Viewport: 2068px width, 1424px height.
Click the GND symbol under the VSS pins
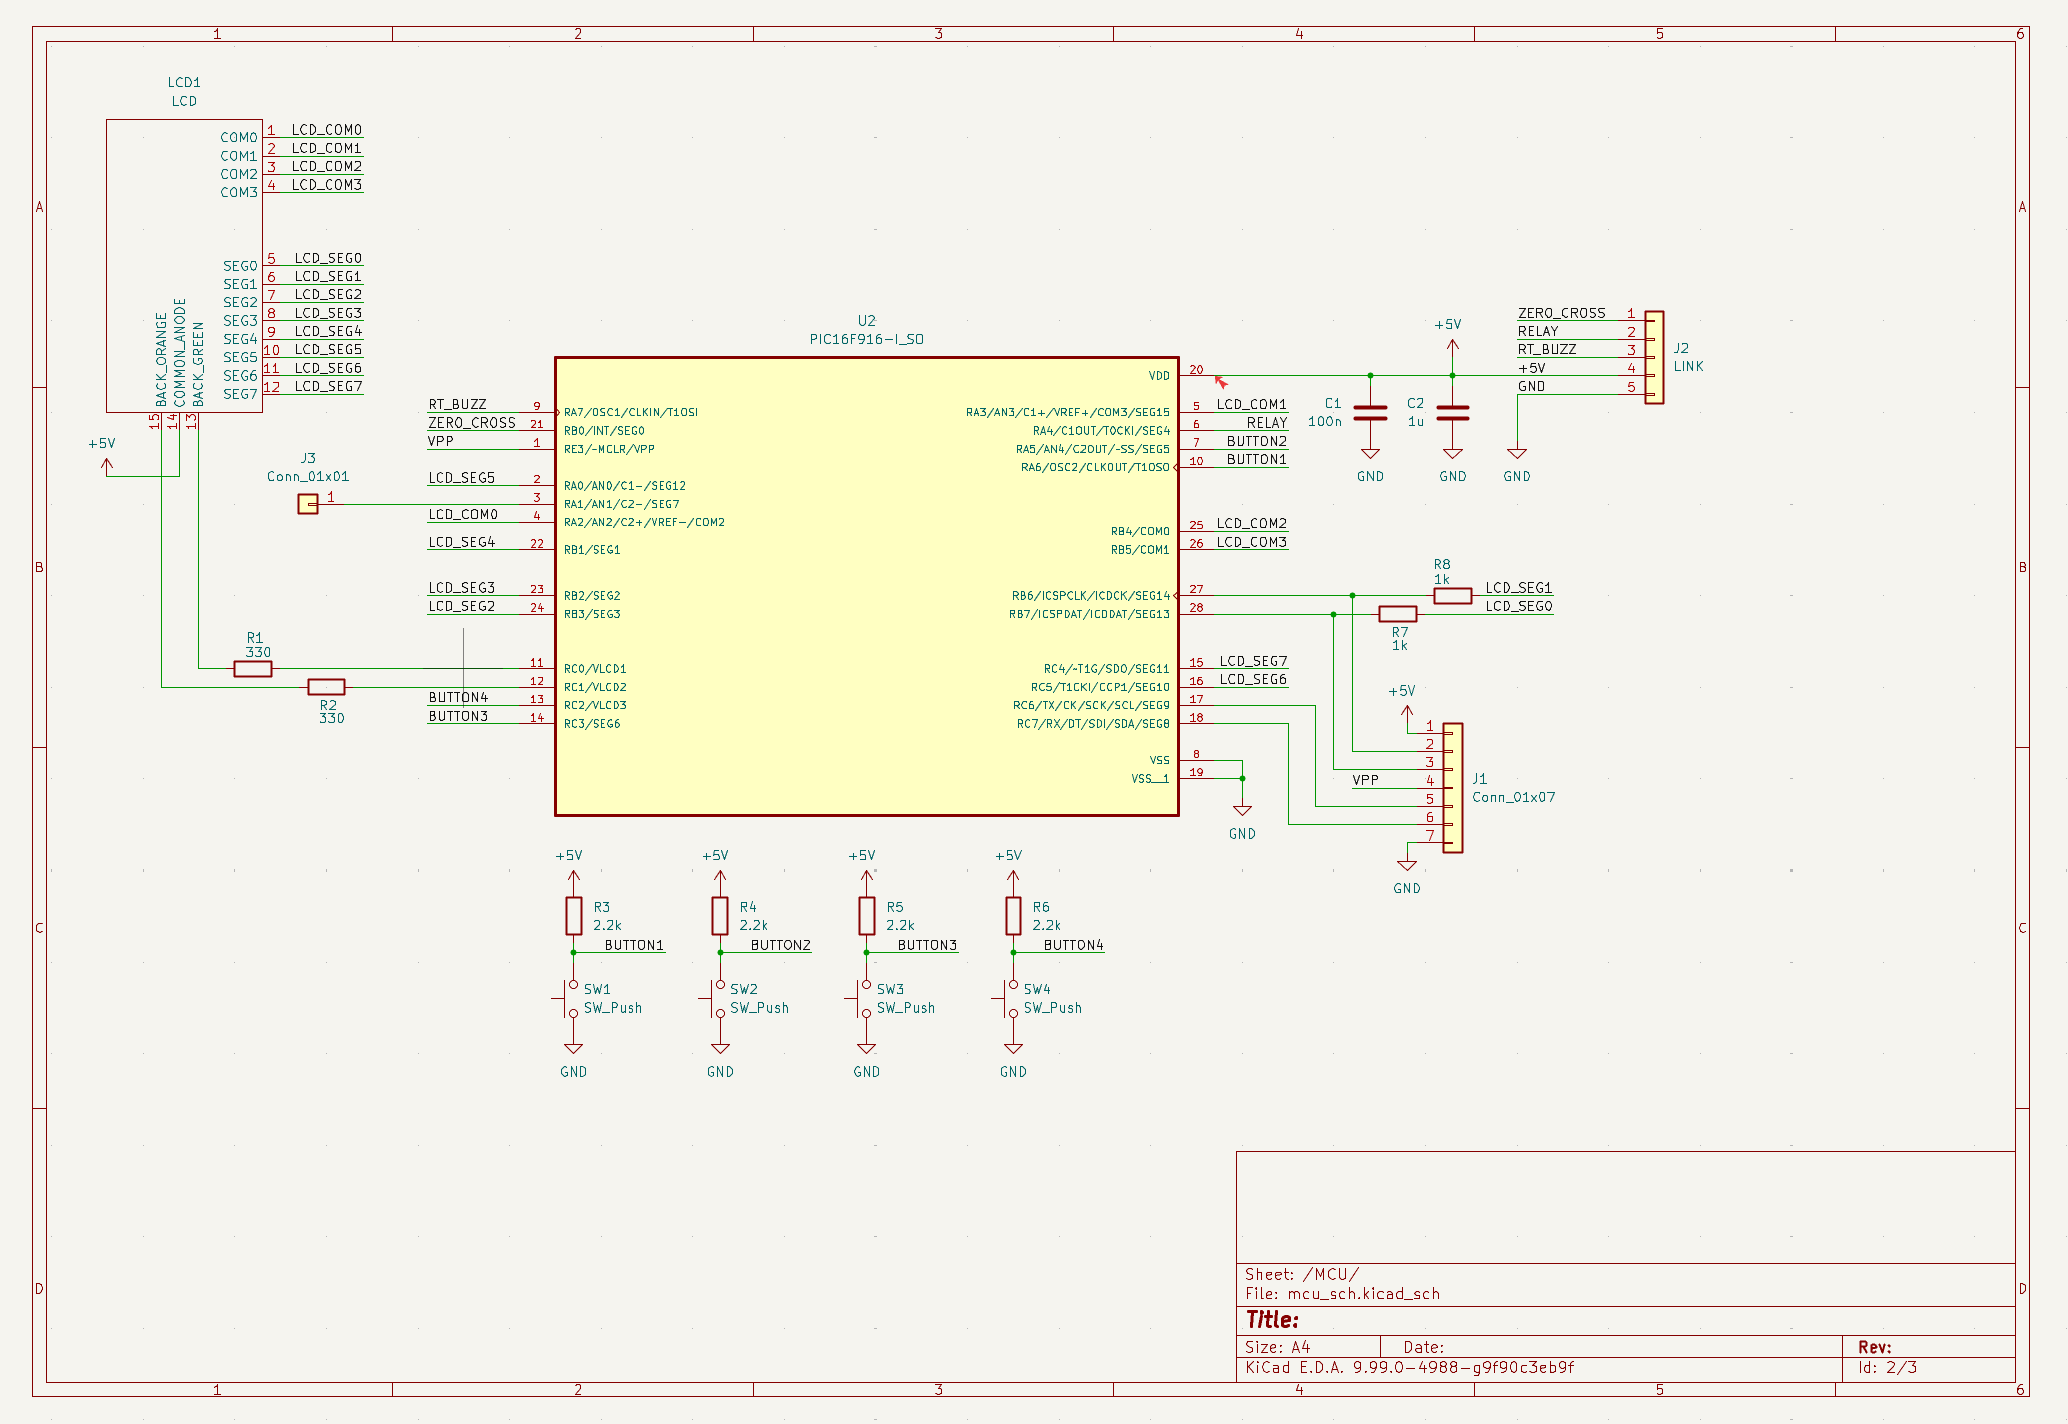[1242, 812]
